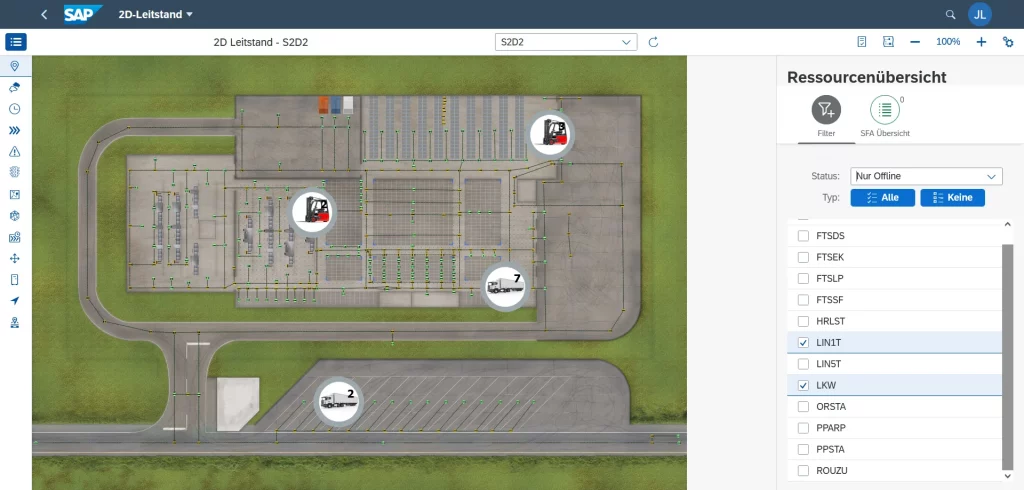Check the FTSDS checkbox
Screen dimensions: 1024x490
[x=803, y=236]
